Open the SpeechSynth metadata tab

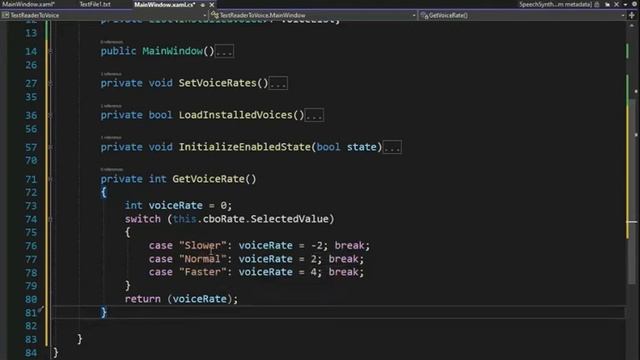tap(555, 4)
